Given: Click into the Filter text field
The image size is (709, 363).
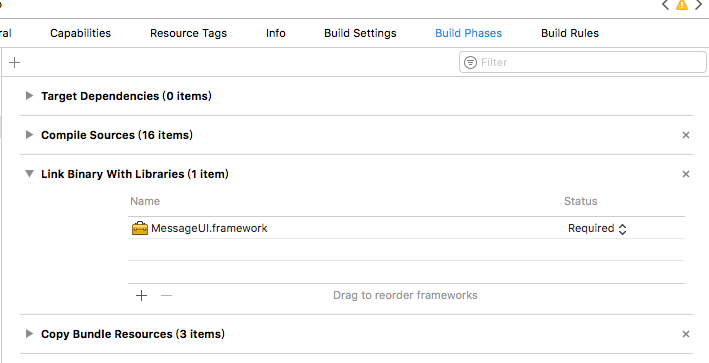Looking at the screenshot, I should tap(582, 62).
